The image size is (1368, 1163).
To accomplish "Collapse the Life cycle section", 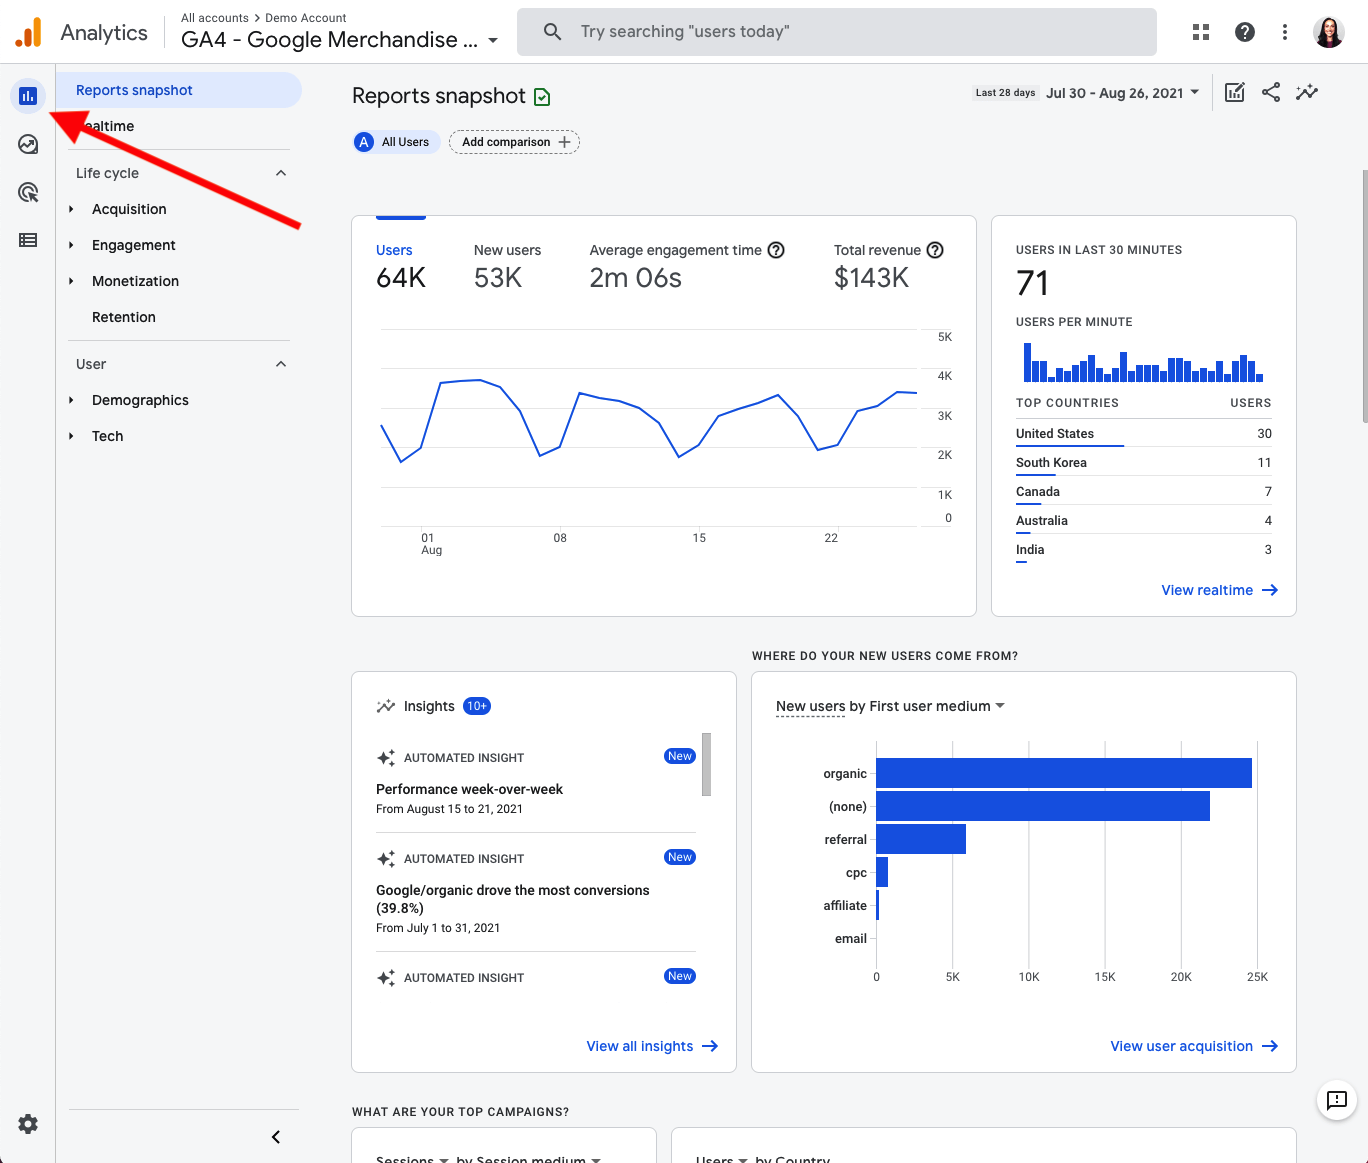I will [281, 173].
